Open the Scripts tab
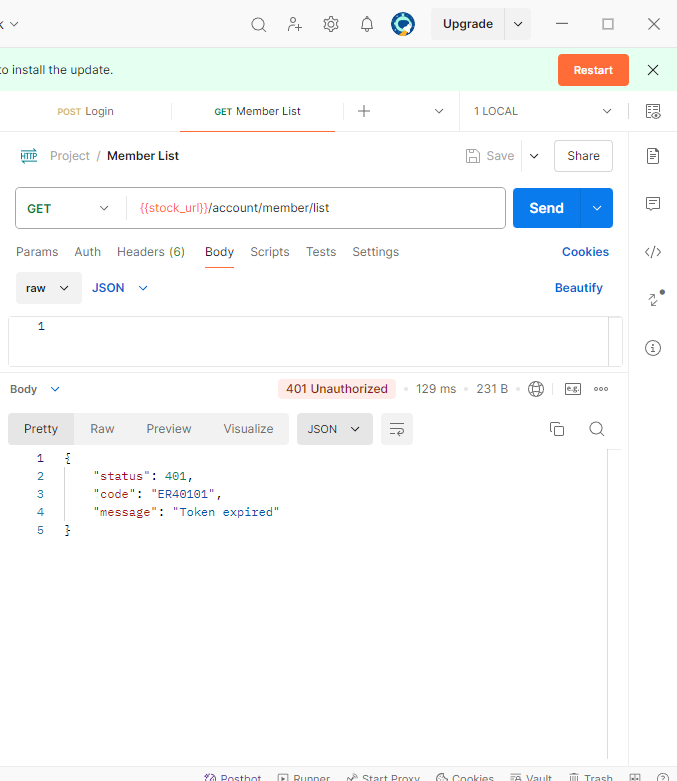The height and width of the screenshot is (781, 677). click(x=270, y=252)
